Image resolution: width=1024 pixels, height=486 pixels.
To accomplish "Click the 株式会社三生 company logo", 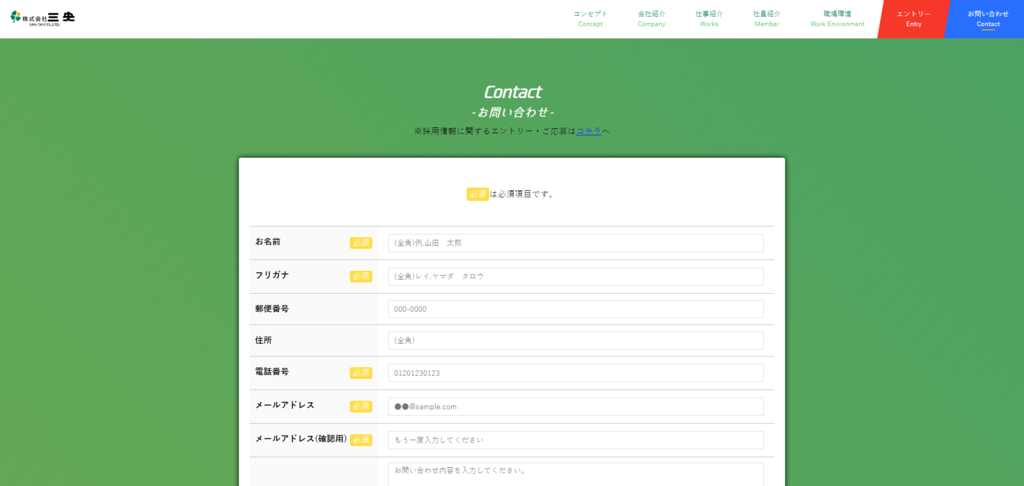I will tap(42, 18).
